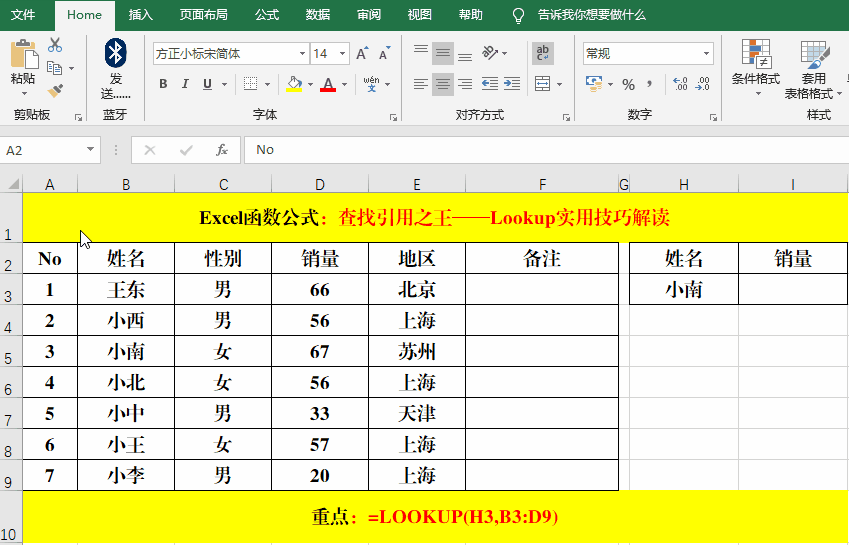Screen dimensions: 849x545
Task: Toggle middle vertical alignment
Action: [443, 54]
